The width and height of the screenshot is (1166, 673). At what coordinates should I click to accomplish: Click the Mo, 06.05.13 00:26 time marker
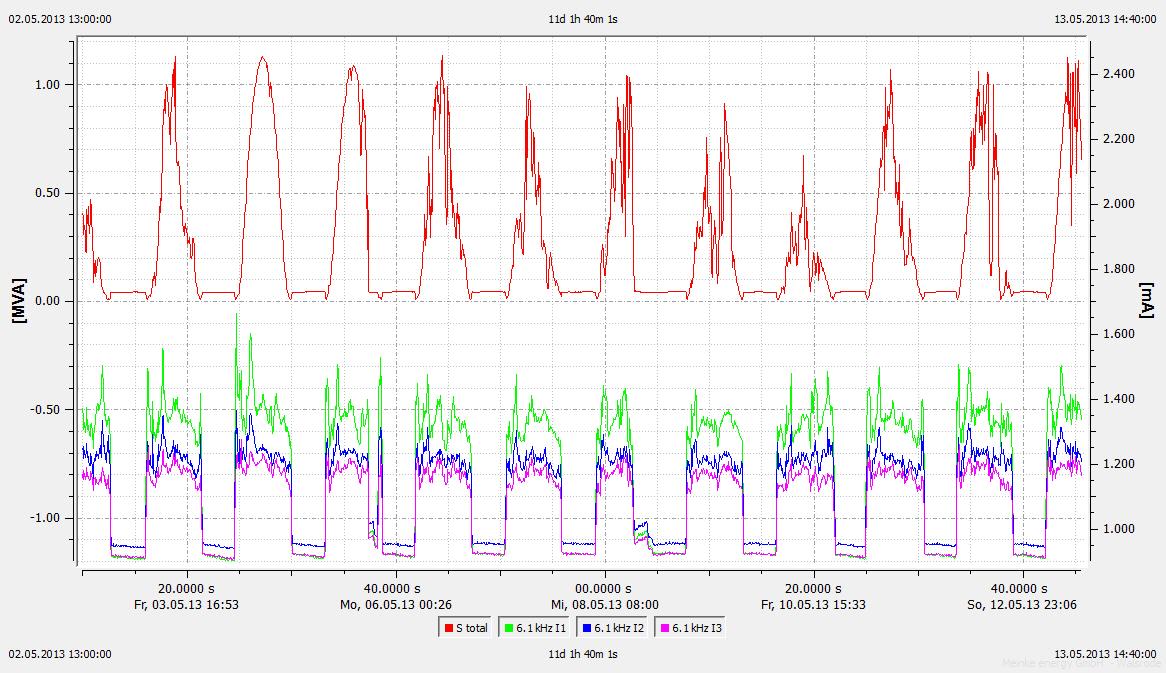(393, 604)
